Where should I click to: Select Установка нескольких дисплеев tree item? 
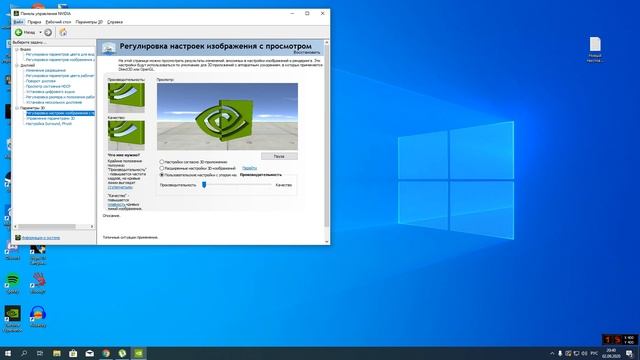coord(54,102)
